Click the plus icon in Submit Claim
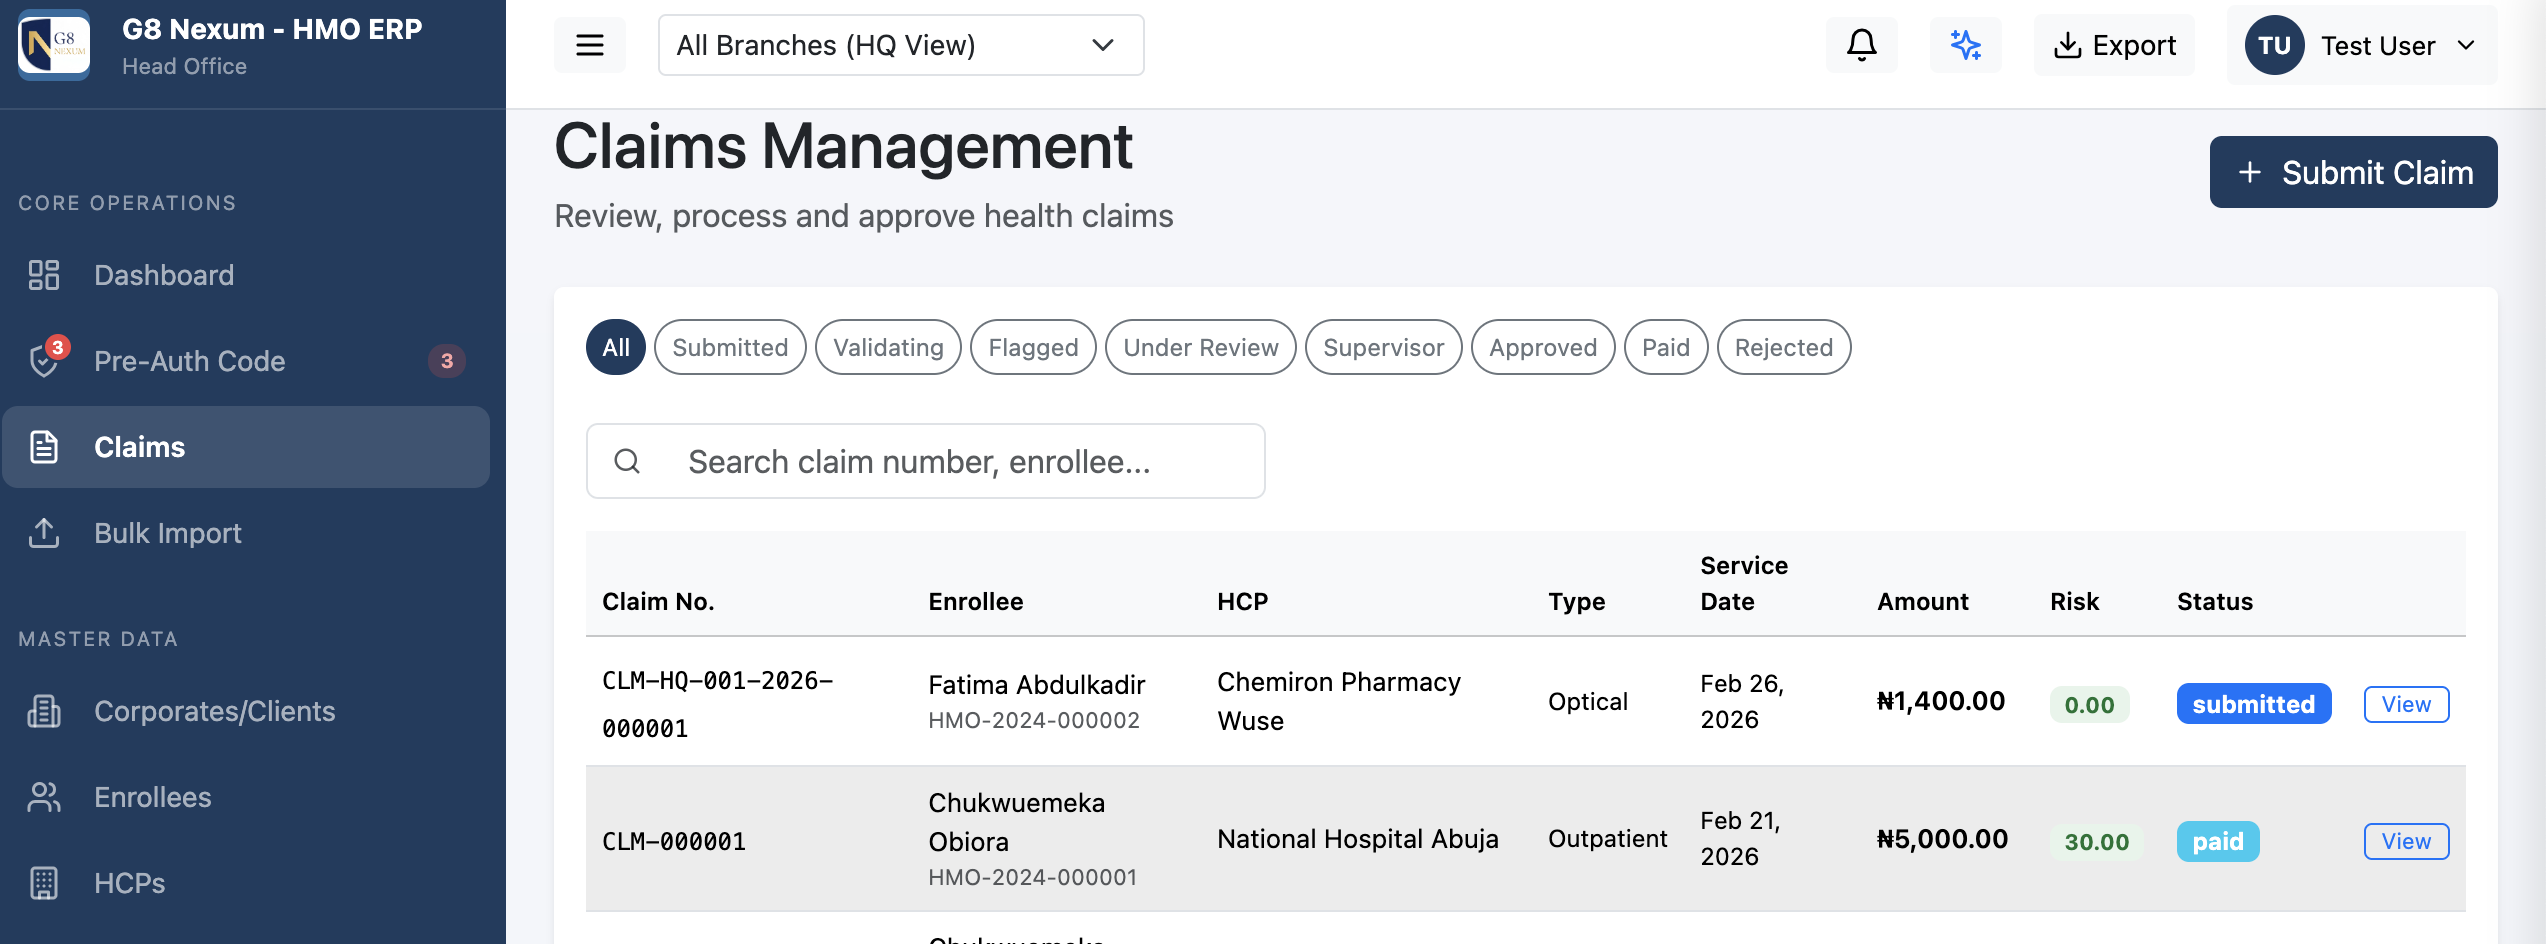This screenshot has width=2546, height=944. (x=2250, y=172)
